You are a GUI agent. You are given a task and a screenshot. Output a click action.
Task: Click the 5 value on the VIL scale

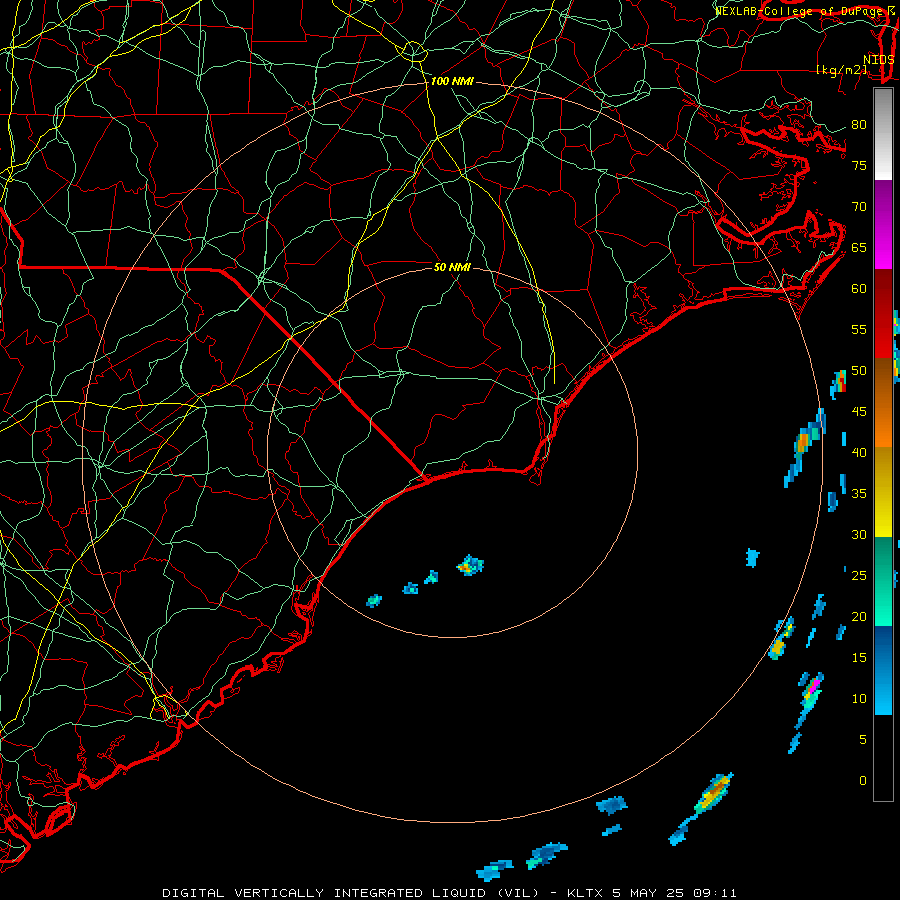pos(863,740)
